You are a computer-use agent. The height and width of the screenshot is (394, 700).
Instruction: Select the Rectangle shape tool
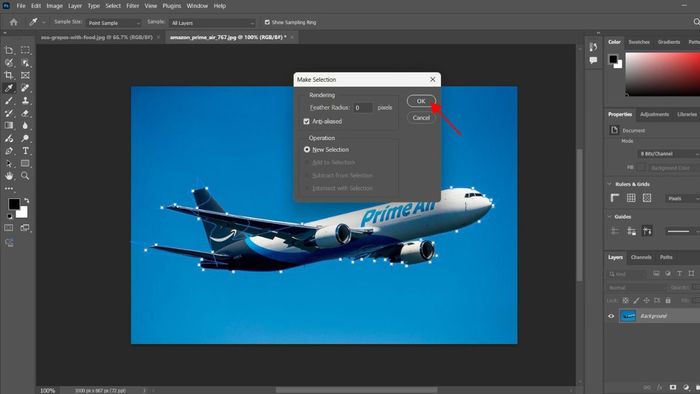point(25,163)
